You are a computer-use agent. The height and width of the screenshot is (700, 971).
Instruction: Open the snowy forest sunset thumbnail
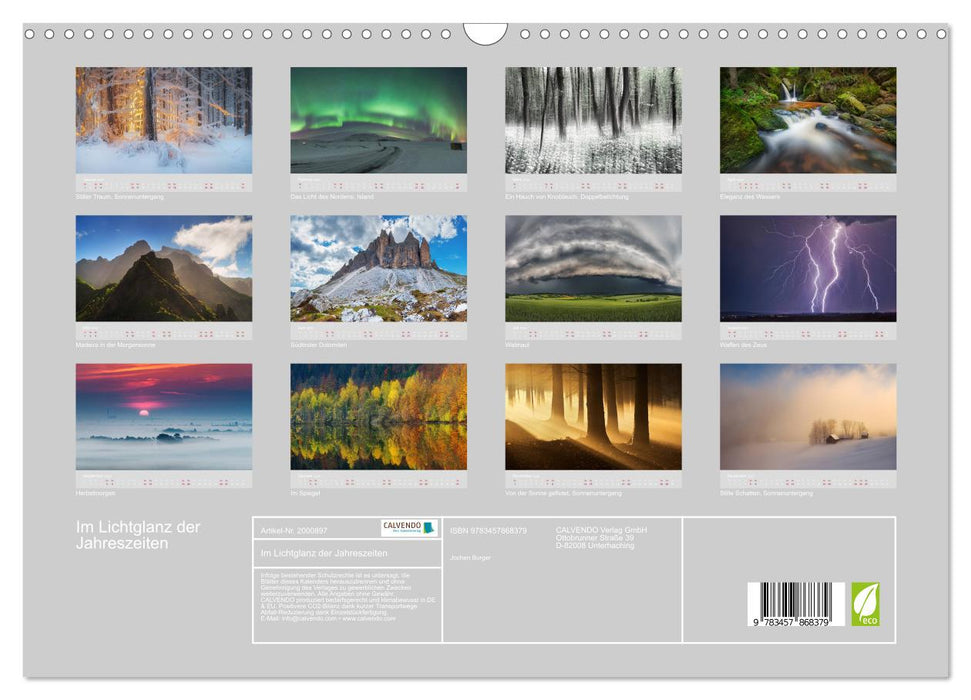[164, 120]
